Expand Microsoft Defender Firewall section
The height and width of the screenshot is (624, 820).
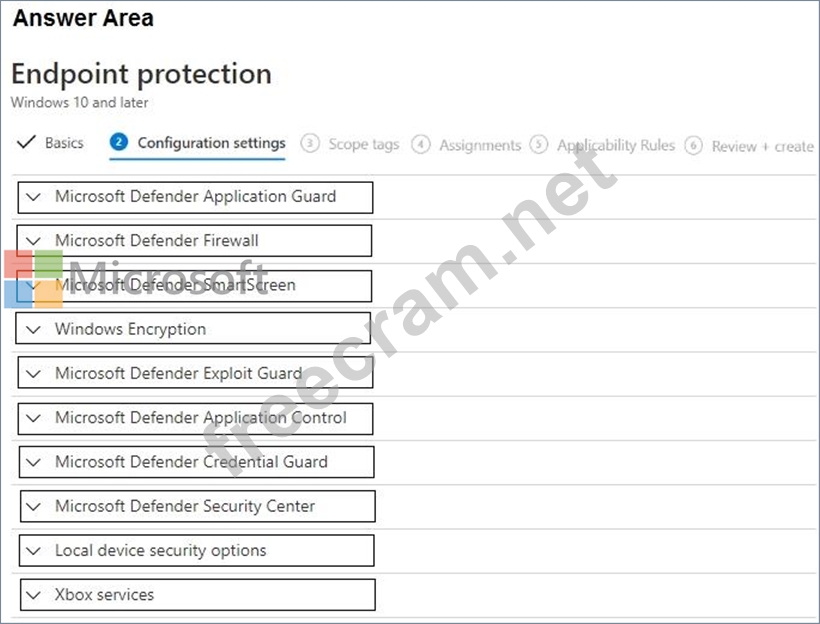coord(195,241)
